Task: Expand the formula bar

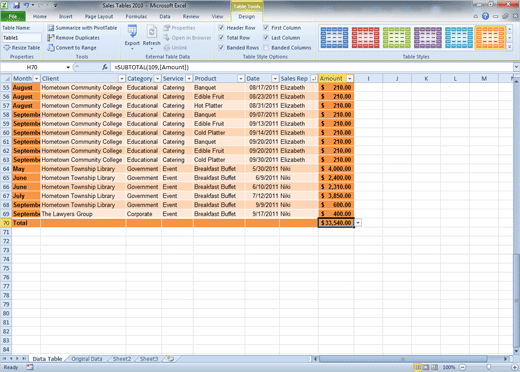Action: (516, 67)
